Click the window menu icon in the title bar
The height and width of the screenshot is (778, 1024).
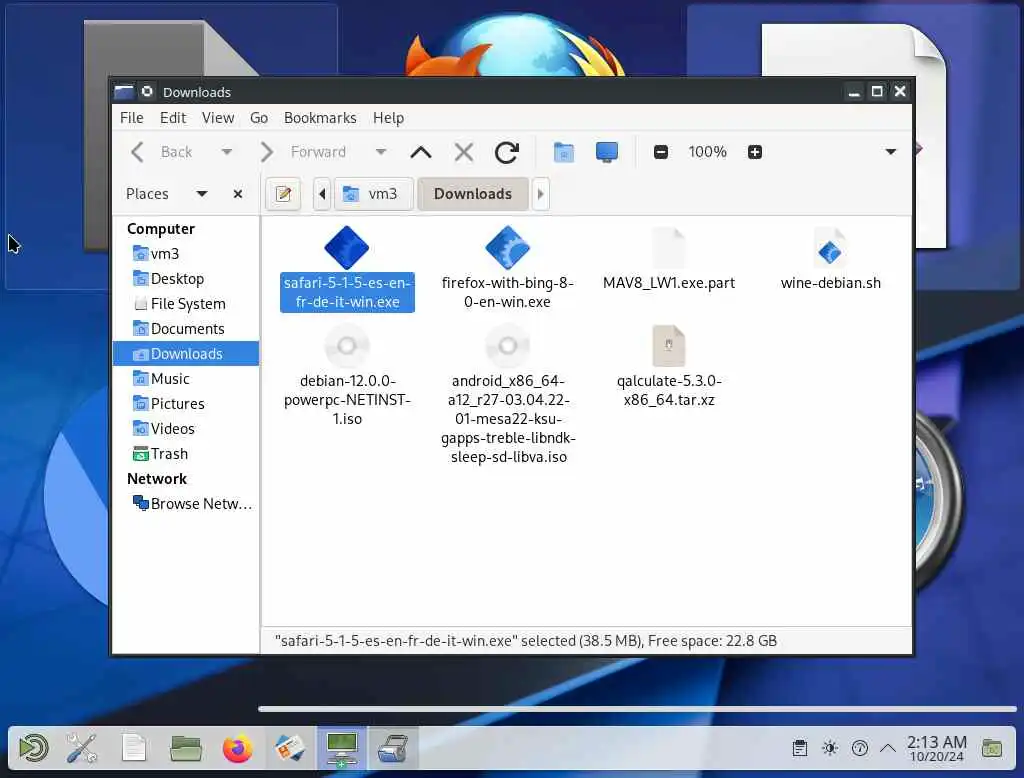coord(123,91)
